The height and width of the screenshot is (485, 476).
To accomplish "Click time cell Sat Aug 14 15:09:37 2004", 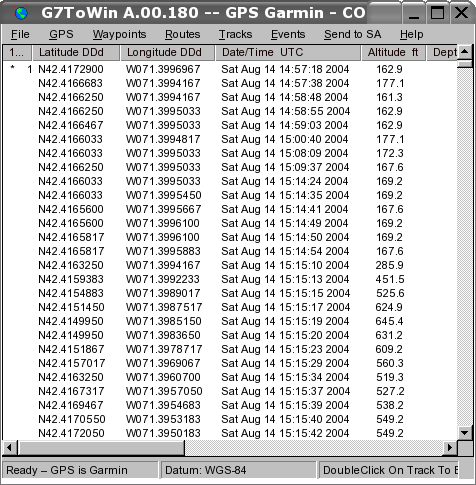I will point(285,167).
